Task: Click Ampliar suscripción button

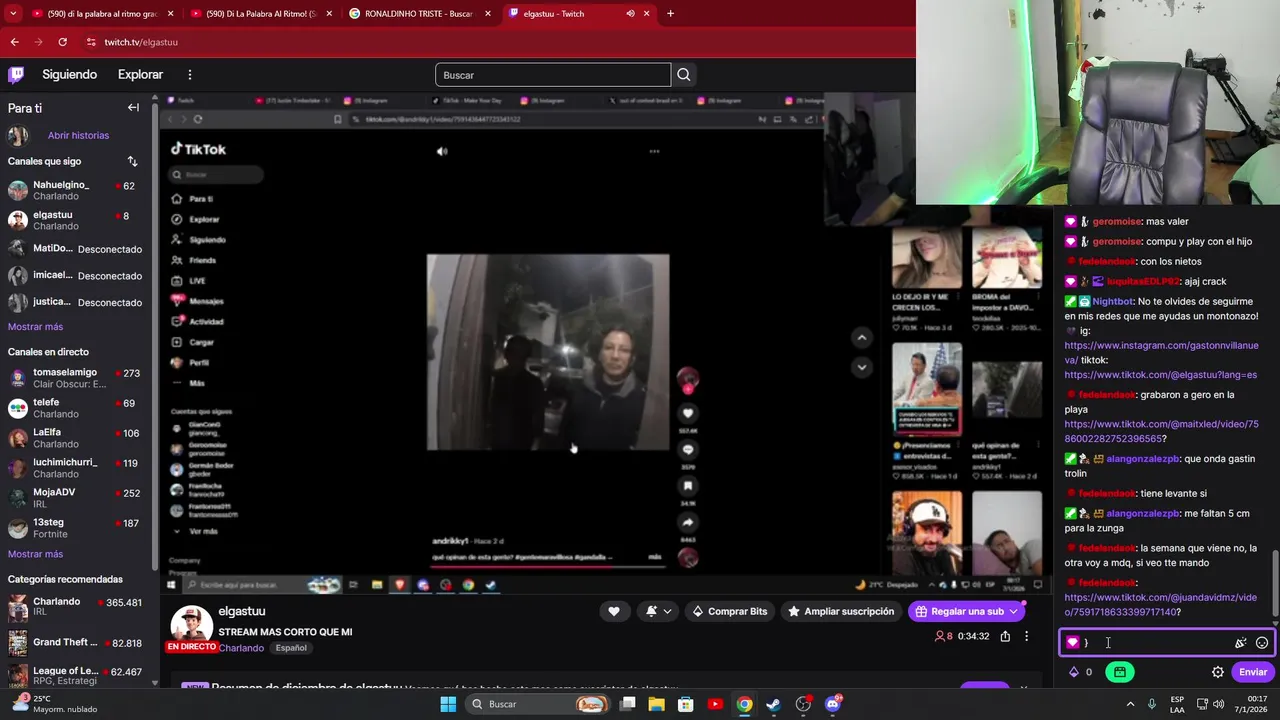Action: coord(840,611)
